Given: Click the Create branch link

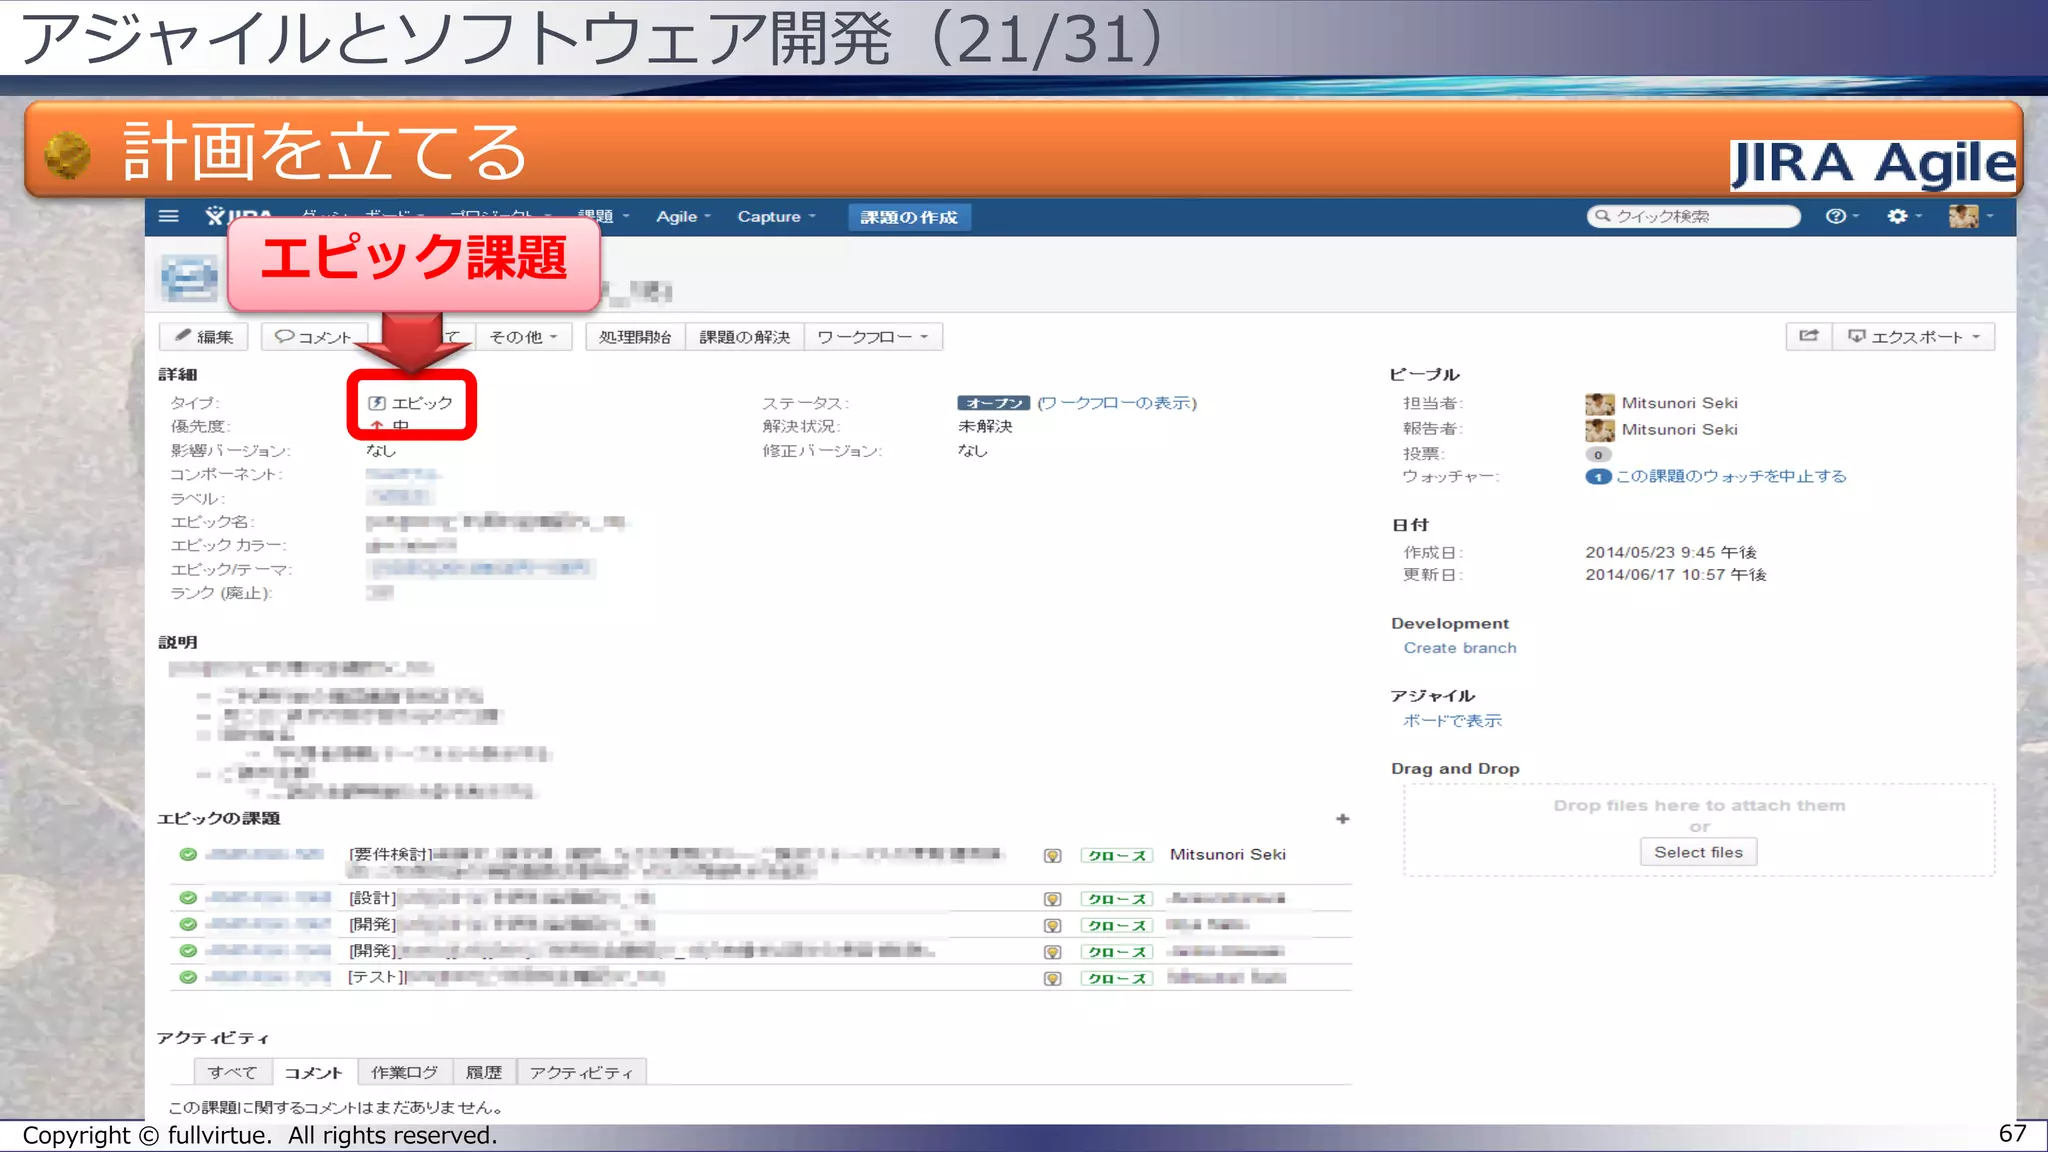Looking at the screenshot, I should coord(1460,648).
